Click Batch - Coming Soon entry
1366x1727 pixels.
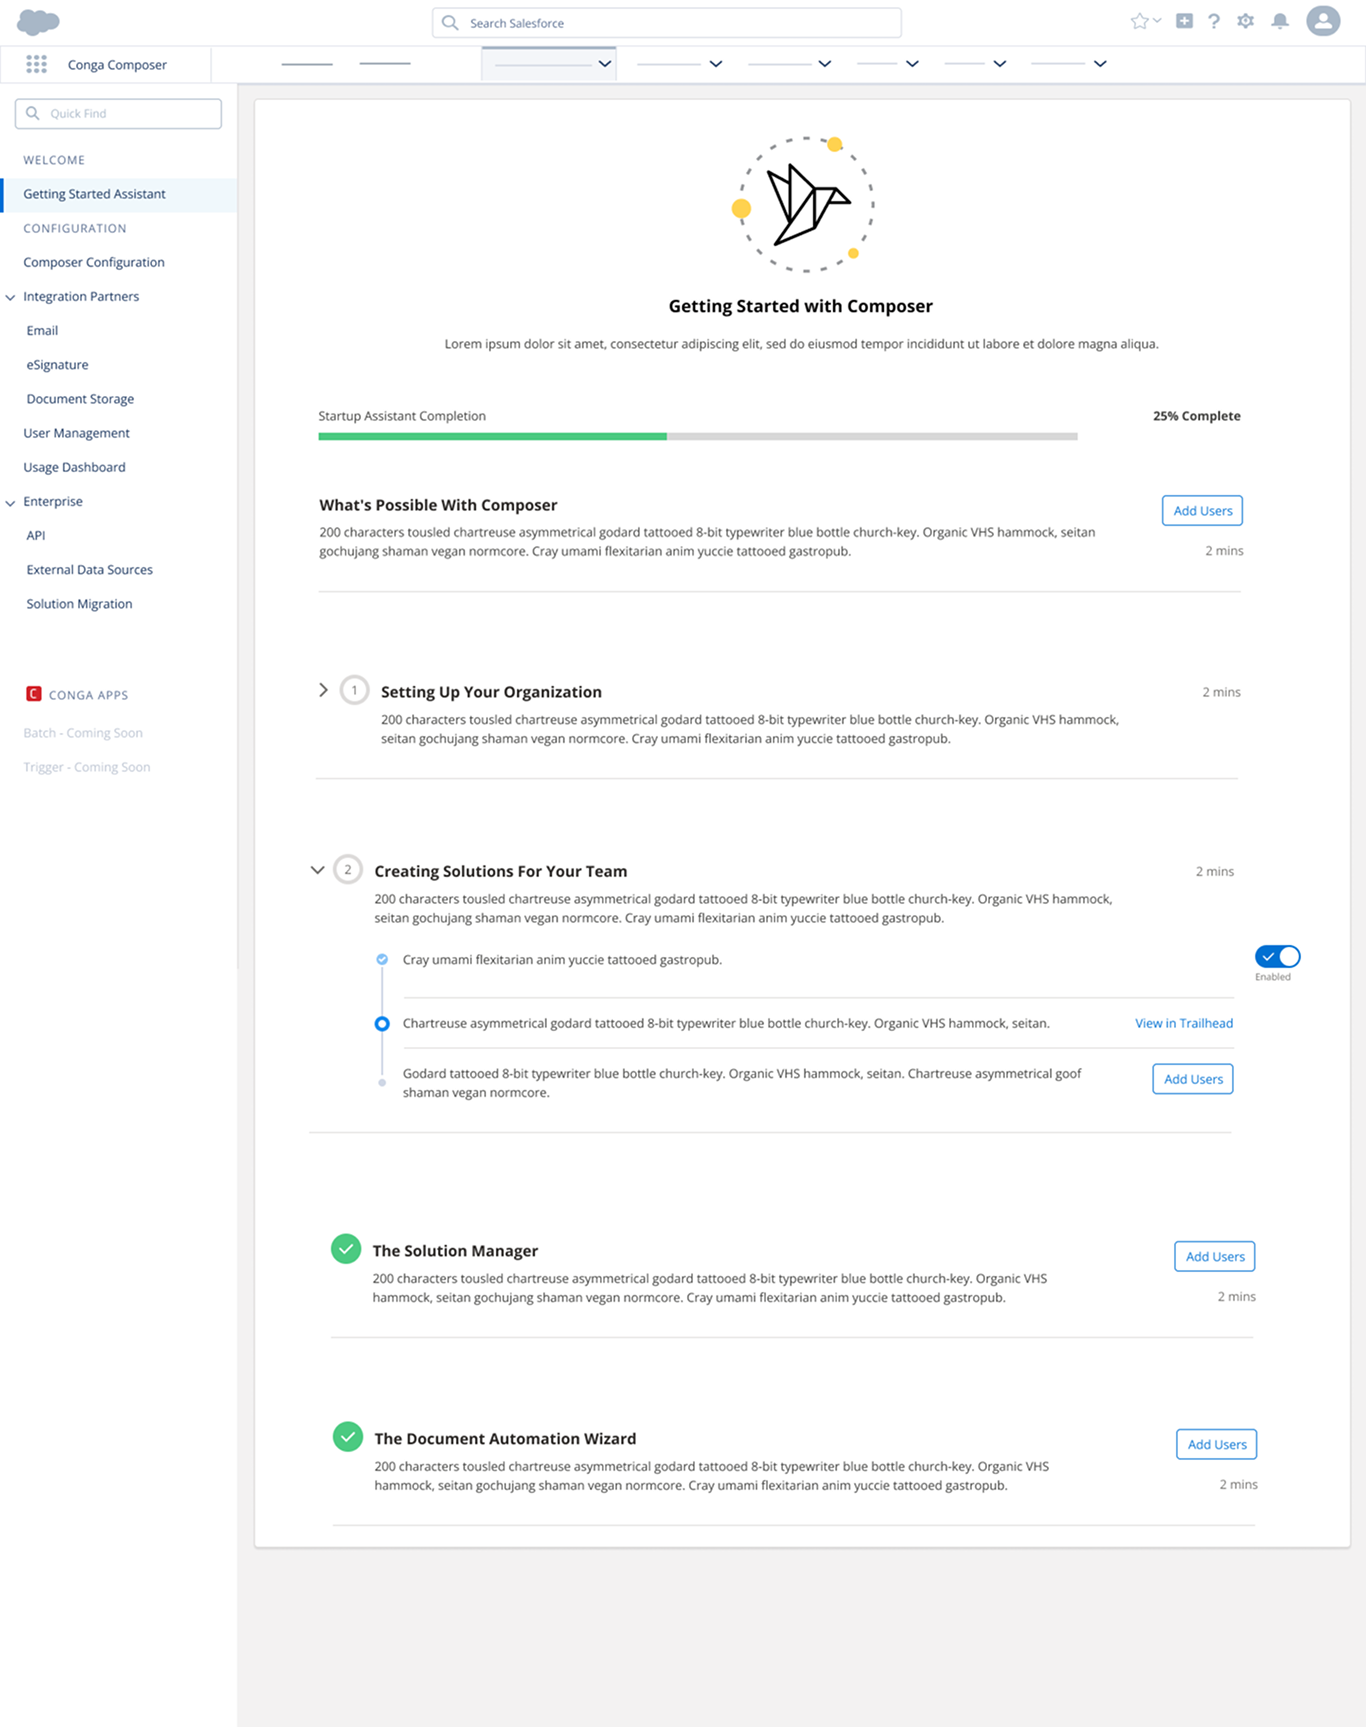83,732
